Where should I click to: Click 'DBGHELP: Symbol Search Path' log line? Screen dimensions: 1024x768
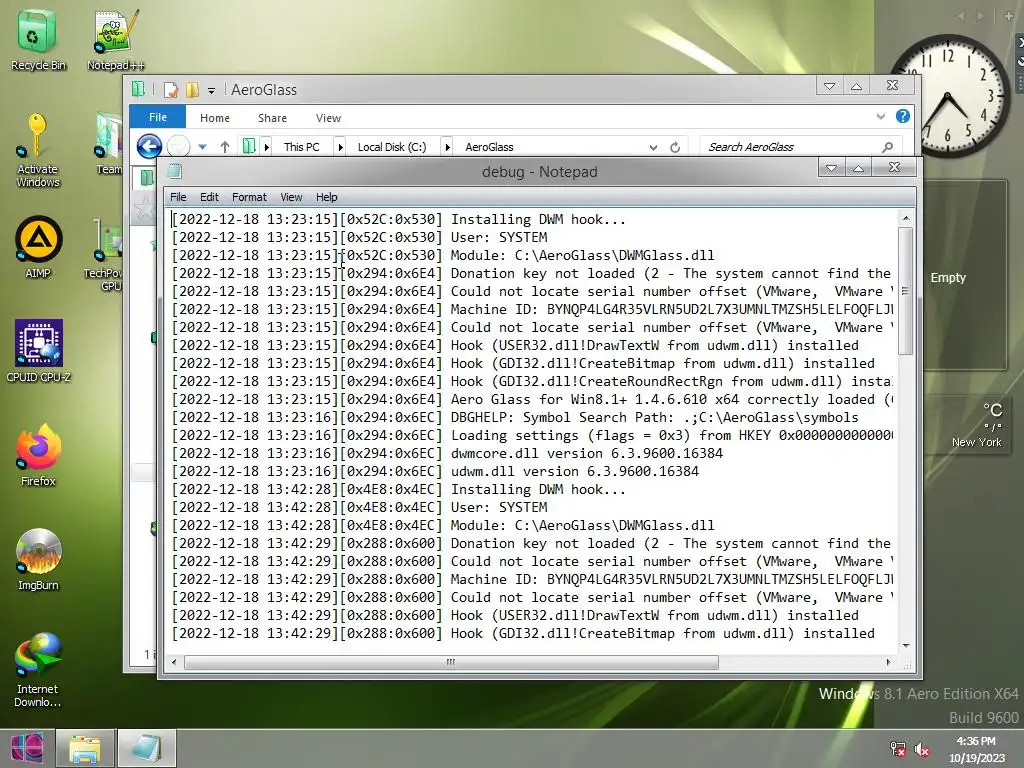(x=515, y=417)
